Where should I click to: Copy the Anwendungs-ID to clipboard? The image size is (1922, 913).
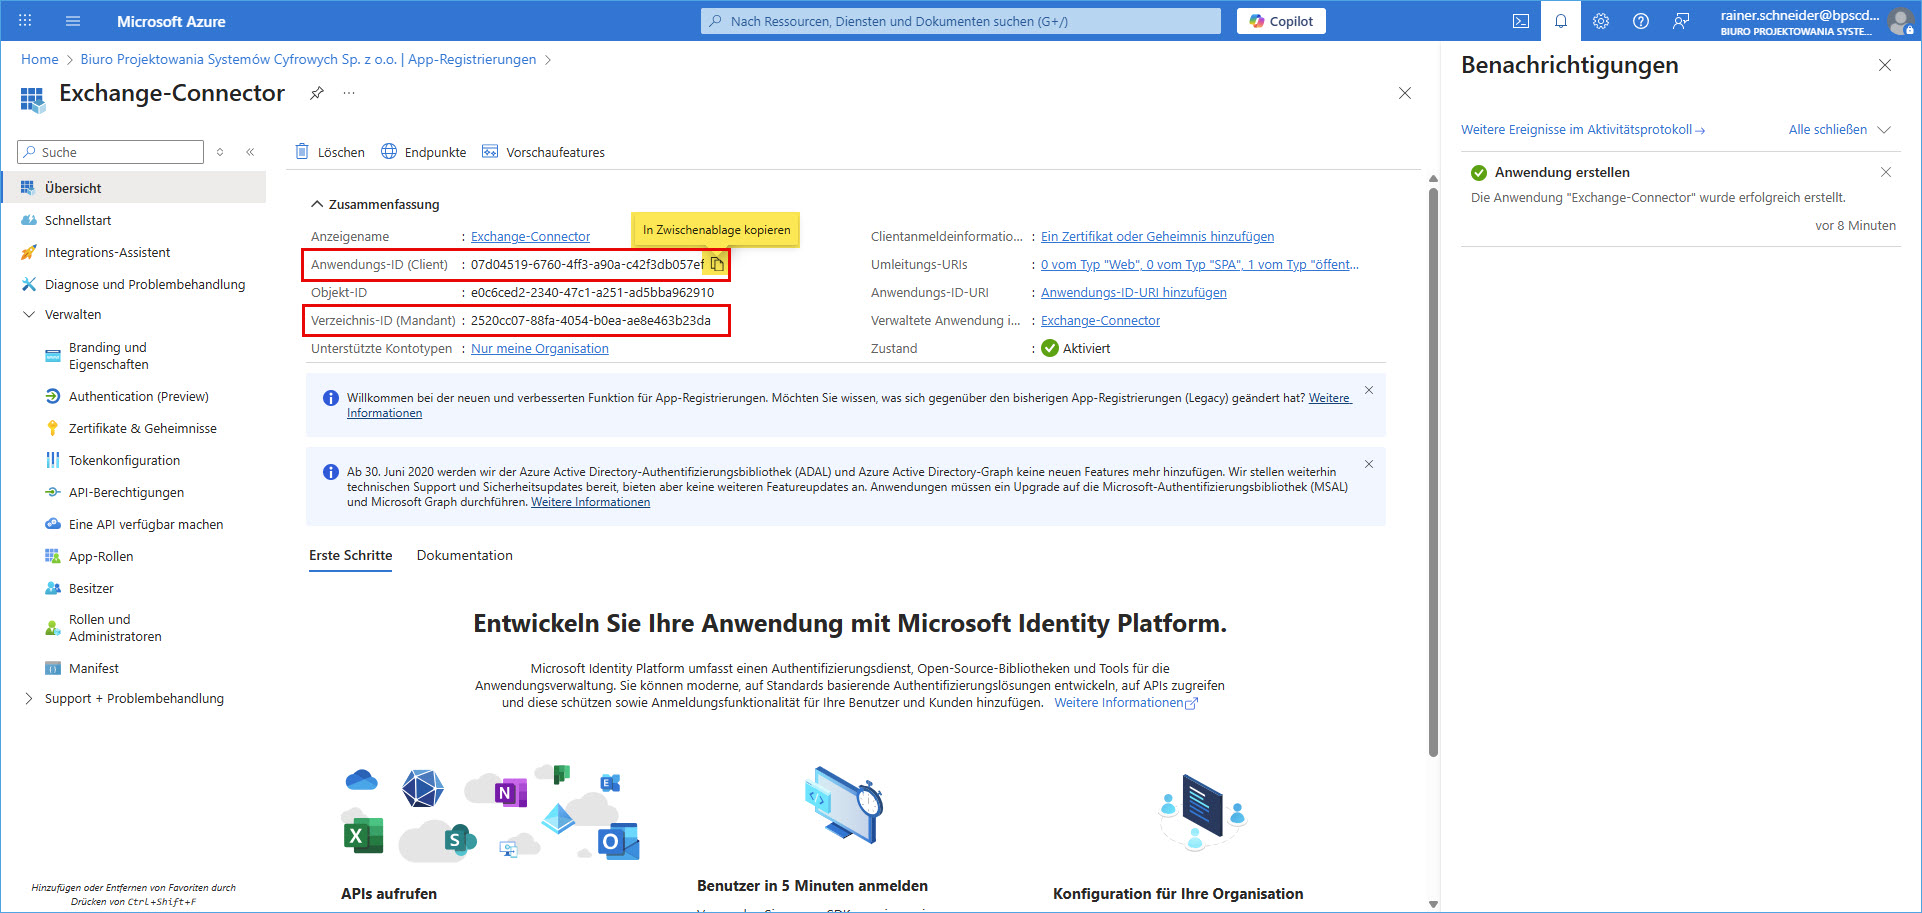(717, 264)
